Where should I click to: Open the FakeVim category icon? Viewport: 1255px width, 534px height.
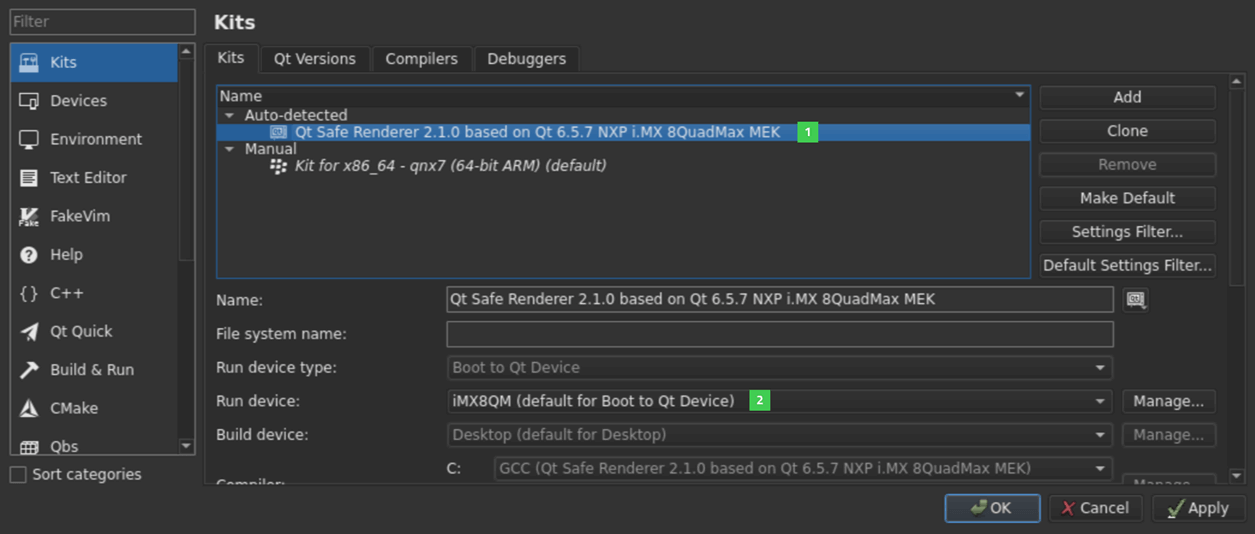[x=29, y=216]
